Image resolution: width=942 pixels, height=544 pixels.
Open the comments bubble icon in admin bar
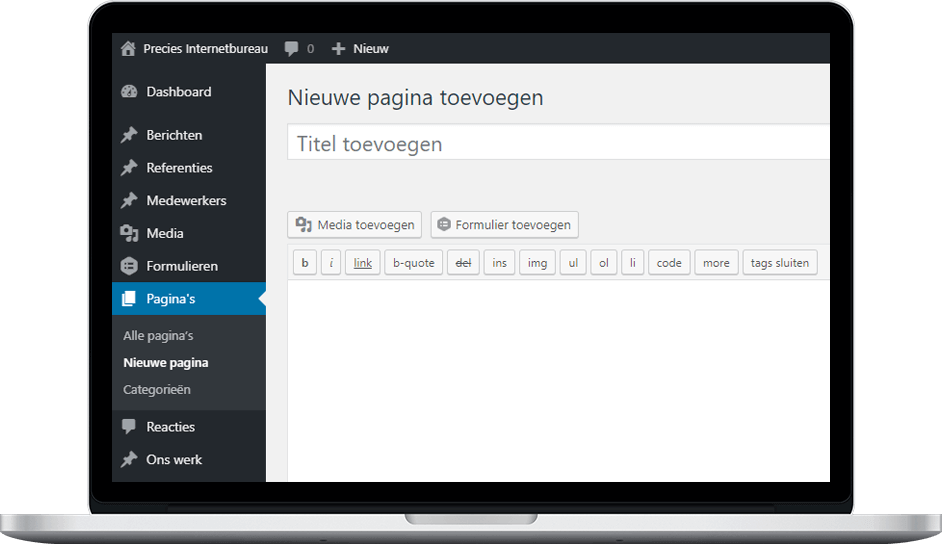291,49
